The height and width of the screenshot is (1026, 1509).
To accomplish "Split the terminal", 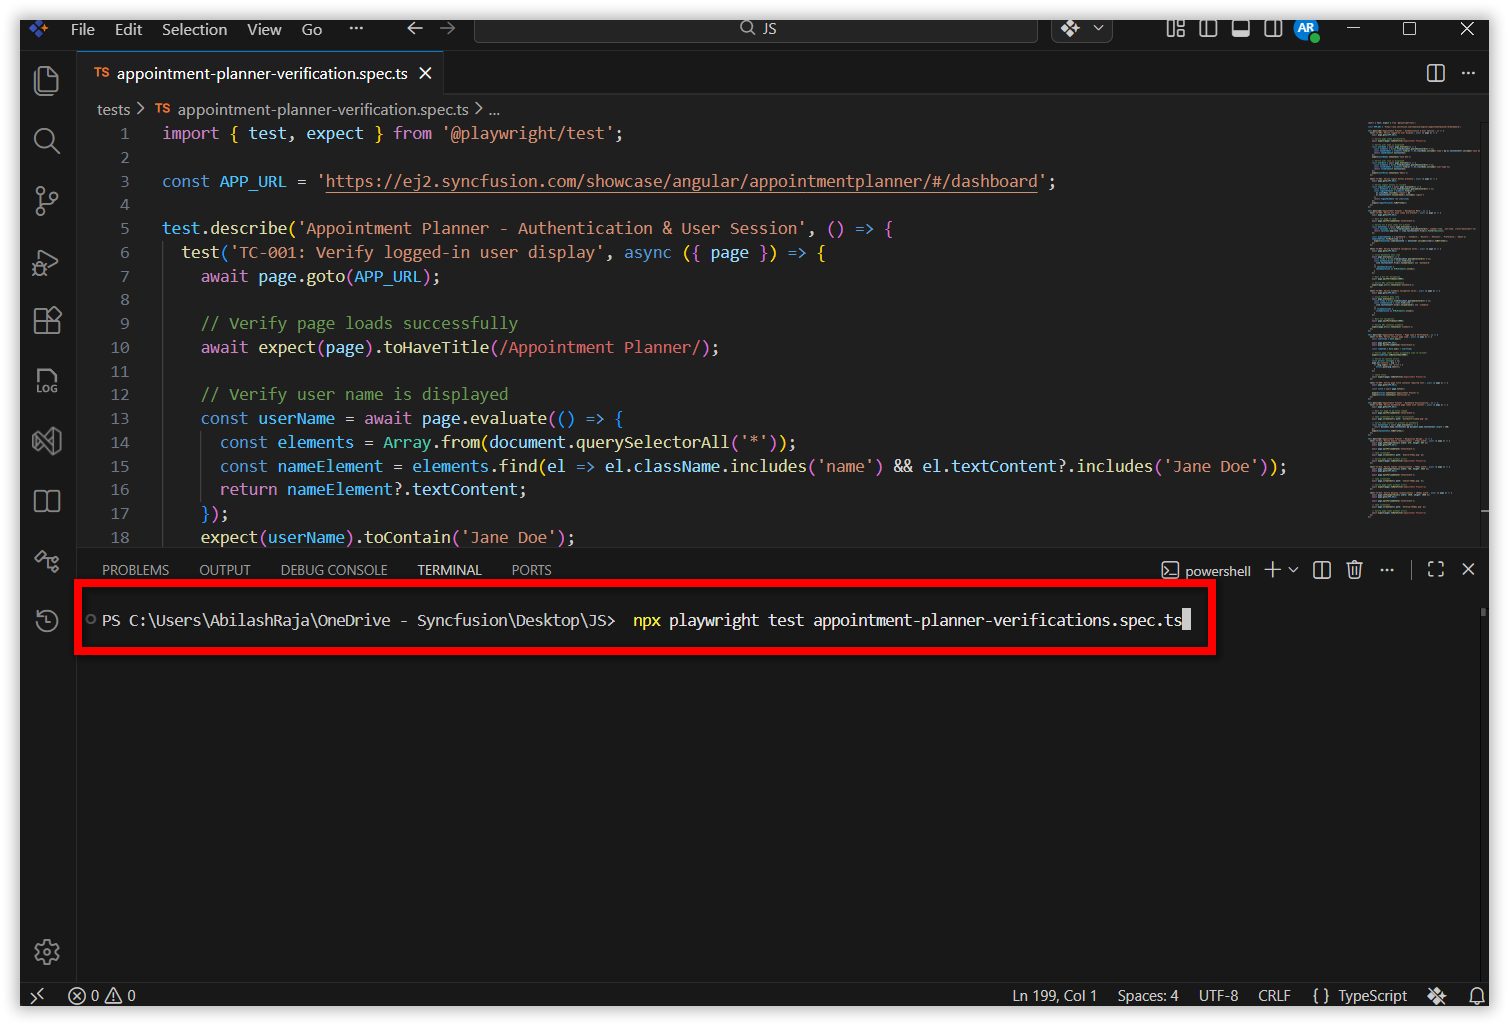I will (x=1322, y=570).
